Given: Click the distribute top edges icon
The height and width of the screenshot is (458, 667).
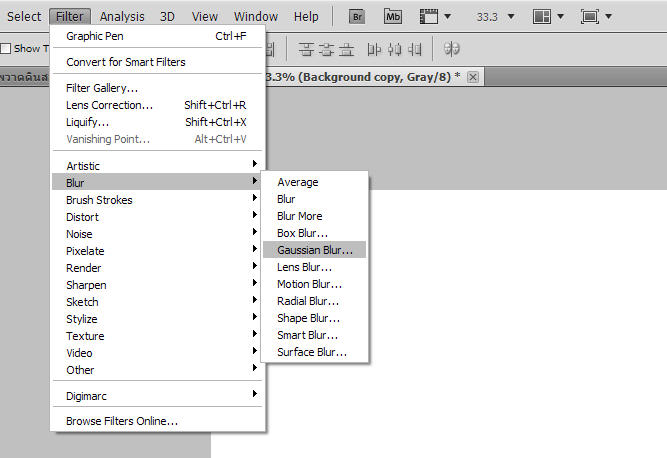Looking at the screenshot, I should (x=306, y=48).
